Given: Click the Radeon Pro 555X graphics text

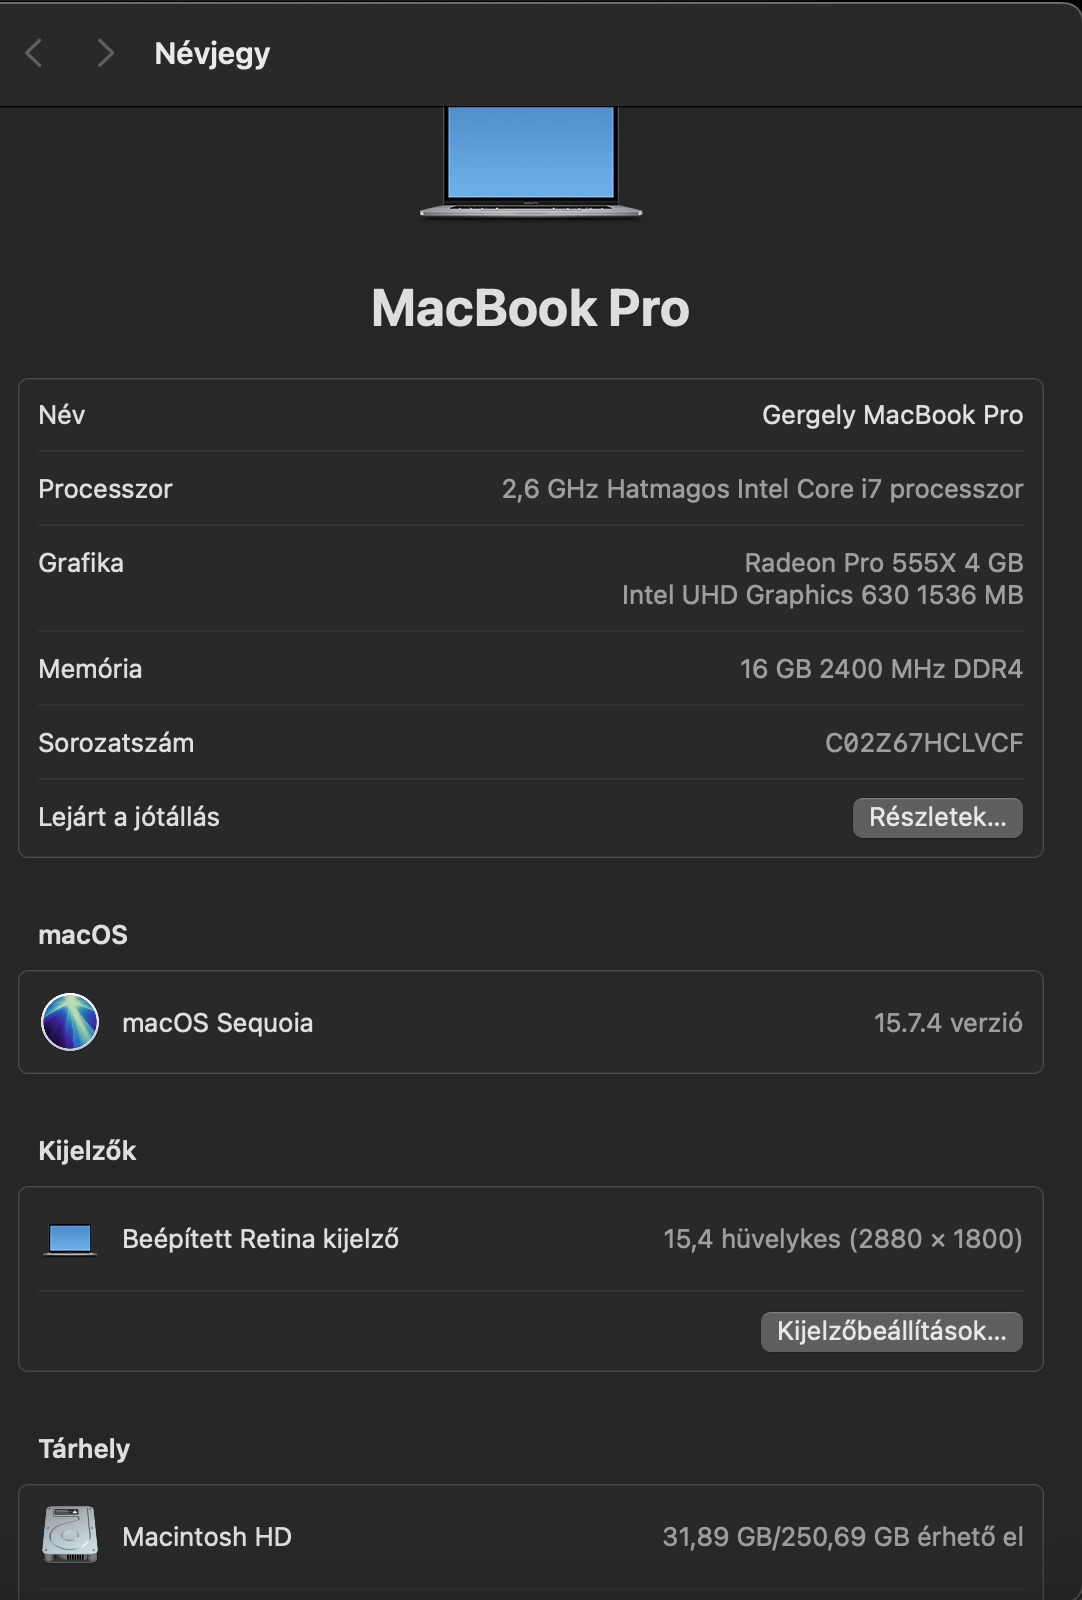Looking at the screenshot, I should coord(883,563).
